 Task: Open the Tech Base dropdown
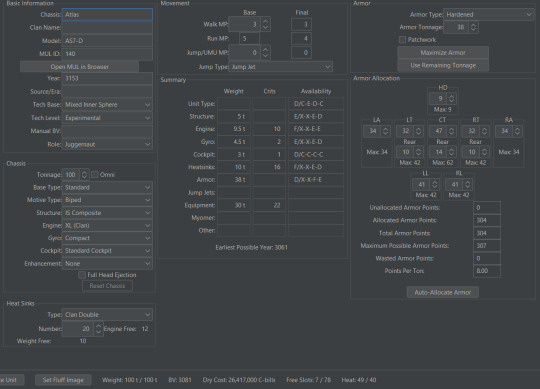click(107, 105)
